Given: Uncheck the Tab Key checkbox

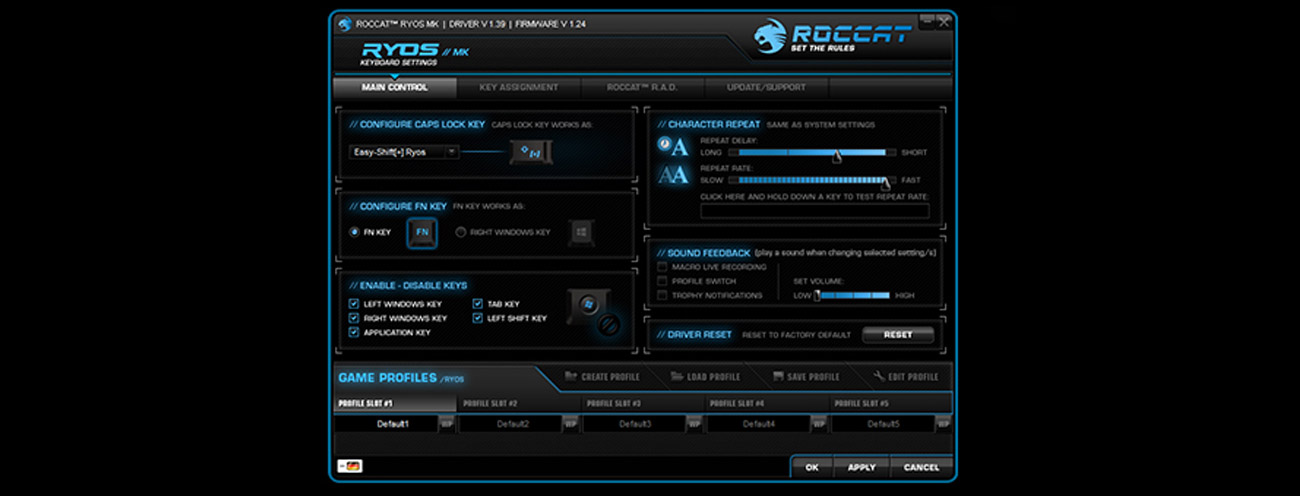Looking at the screenshot, I should [x=478, y=304].
